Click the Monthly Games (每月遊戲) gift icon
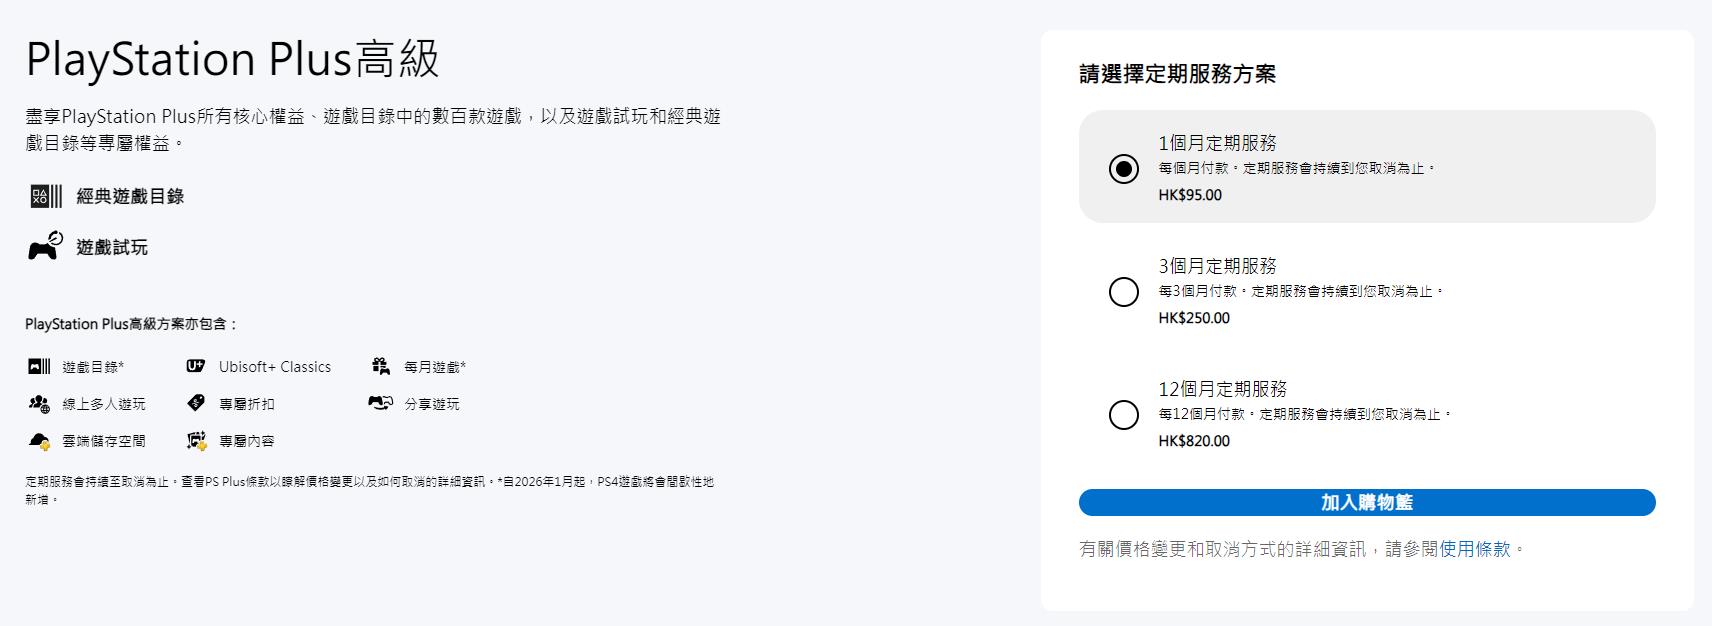 point(380,367)
